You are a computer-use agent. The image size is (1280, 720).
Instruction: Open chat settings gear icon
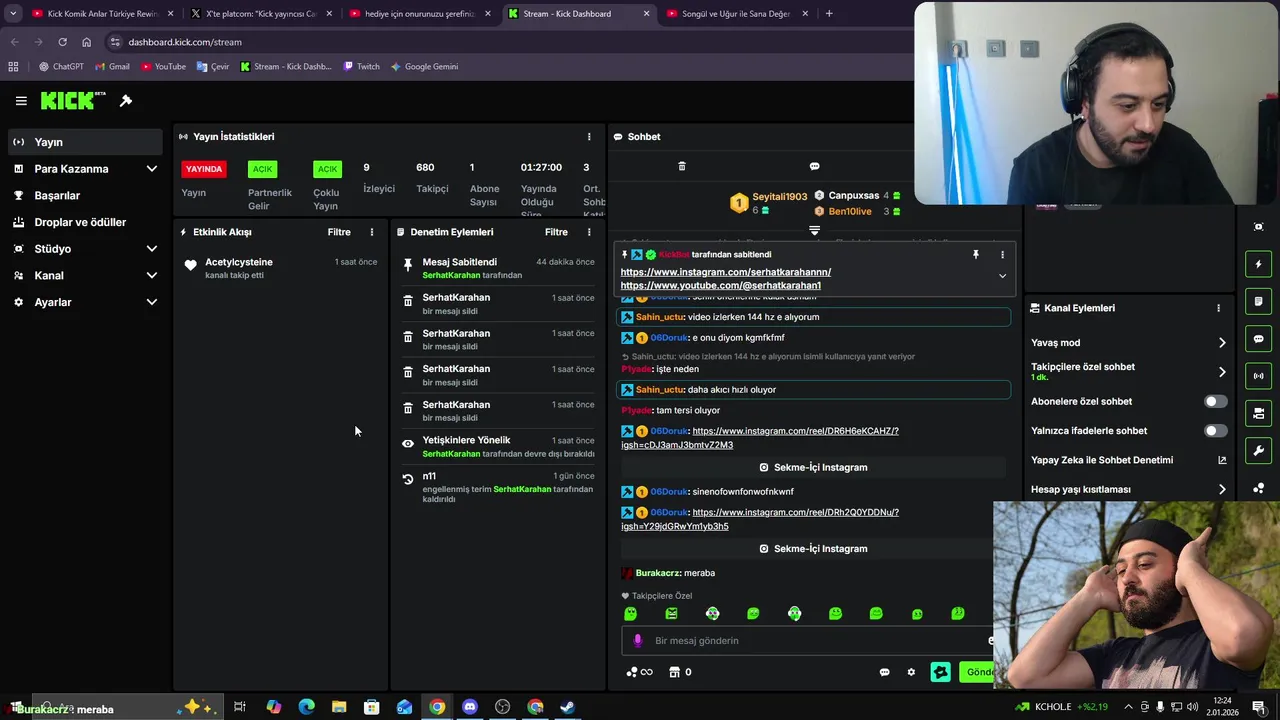tap(911, 672)
